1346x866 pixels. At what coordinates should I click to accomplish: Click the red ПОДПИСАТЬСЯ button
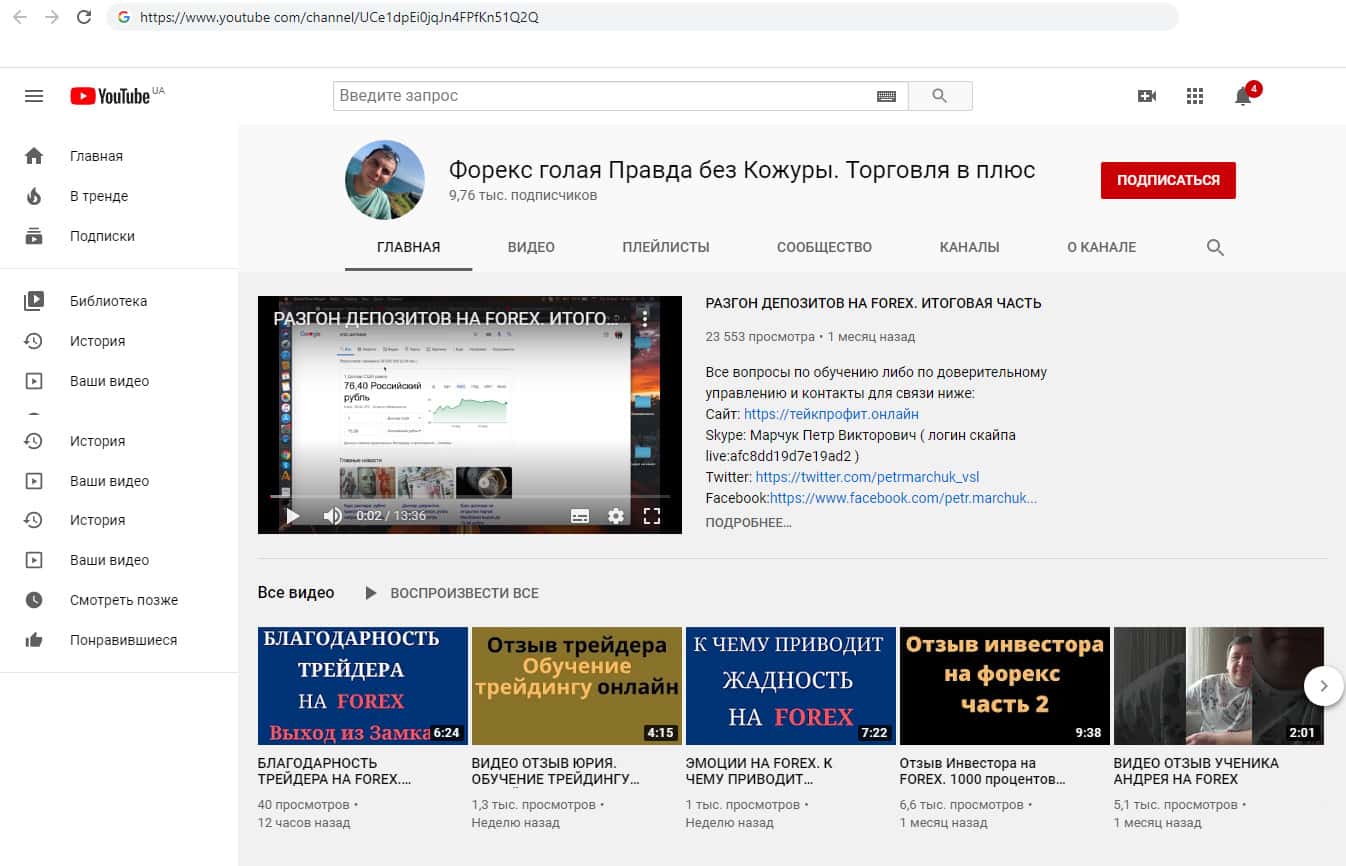point(1168,181)
